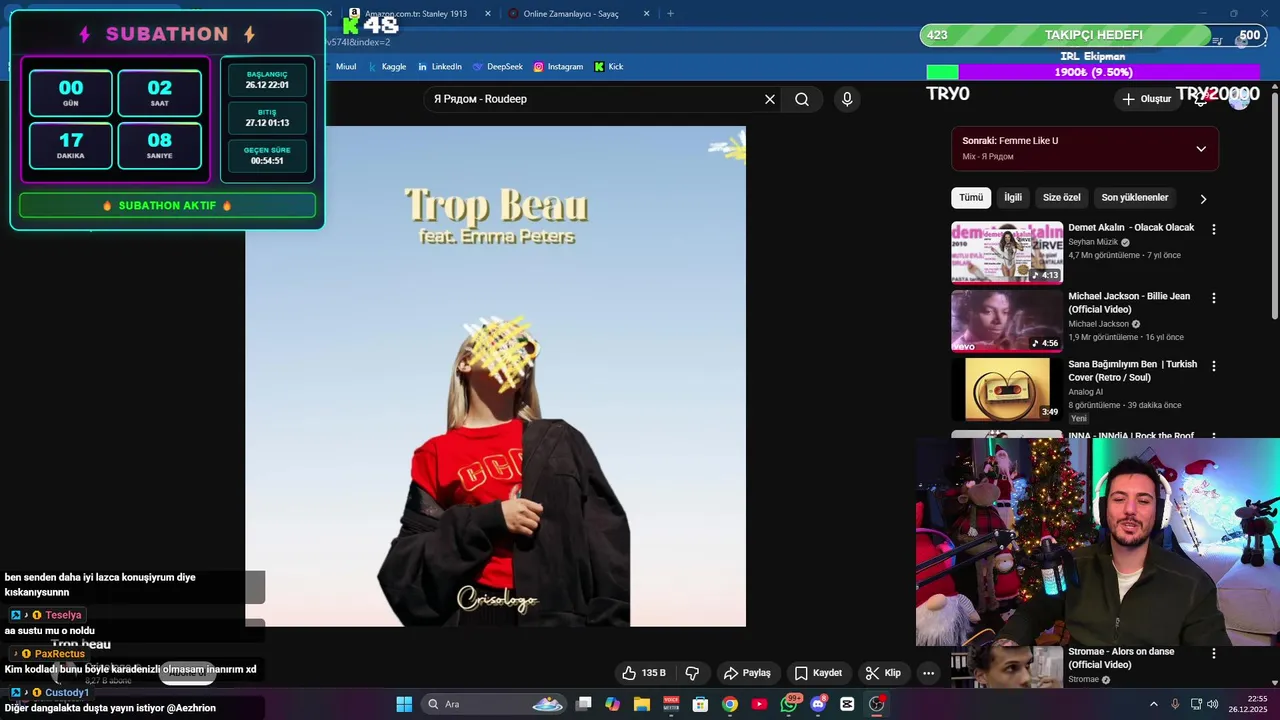Show hidden system tray icons

tap(1153, 704)
